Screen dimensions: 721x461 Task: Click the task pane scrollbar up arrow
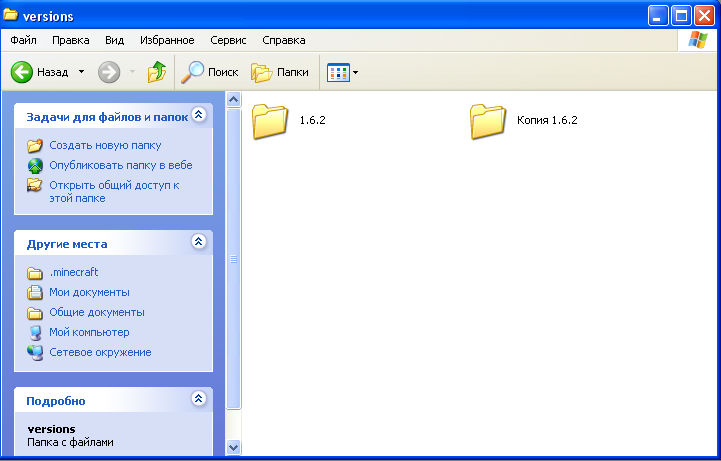click(234, 99)
